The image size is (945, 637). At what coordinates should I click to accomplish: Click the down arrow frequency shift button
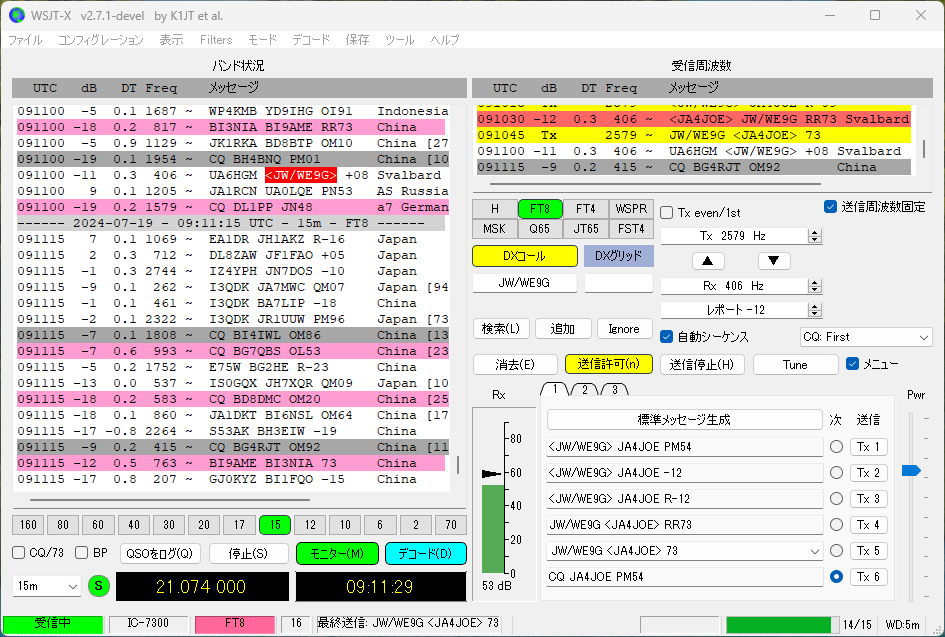pos(774,261)
